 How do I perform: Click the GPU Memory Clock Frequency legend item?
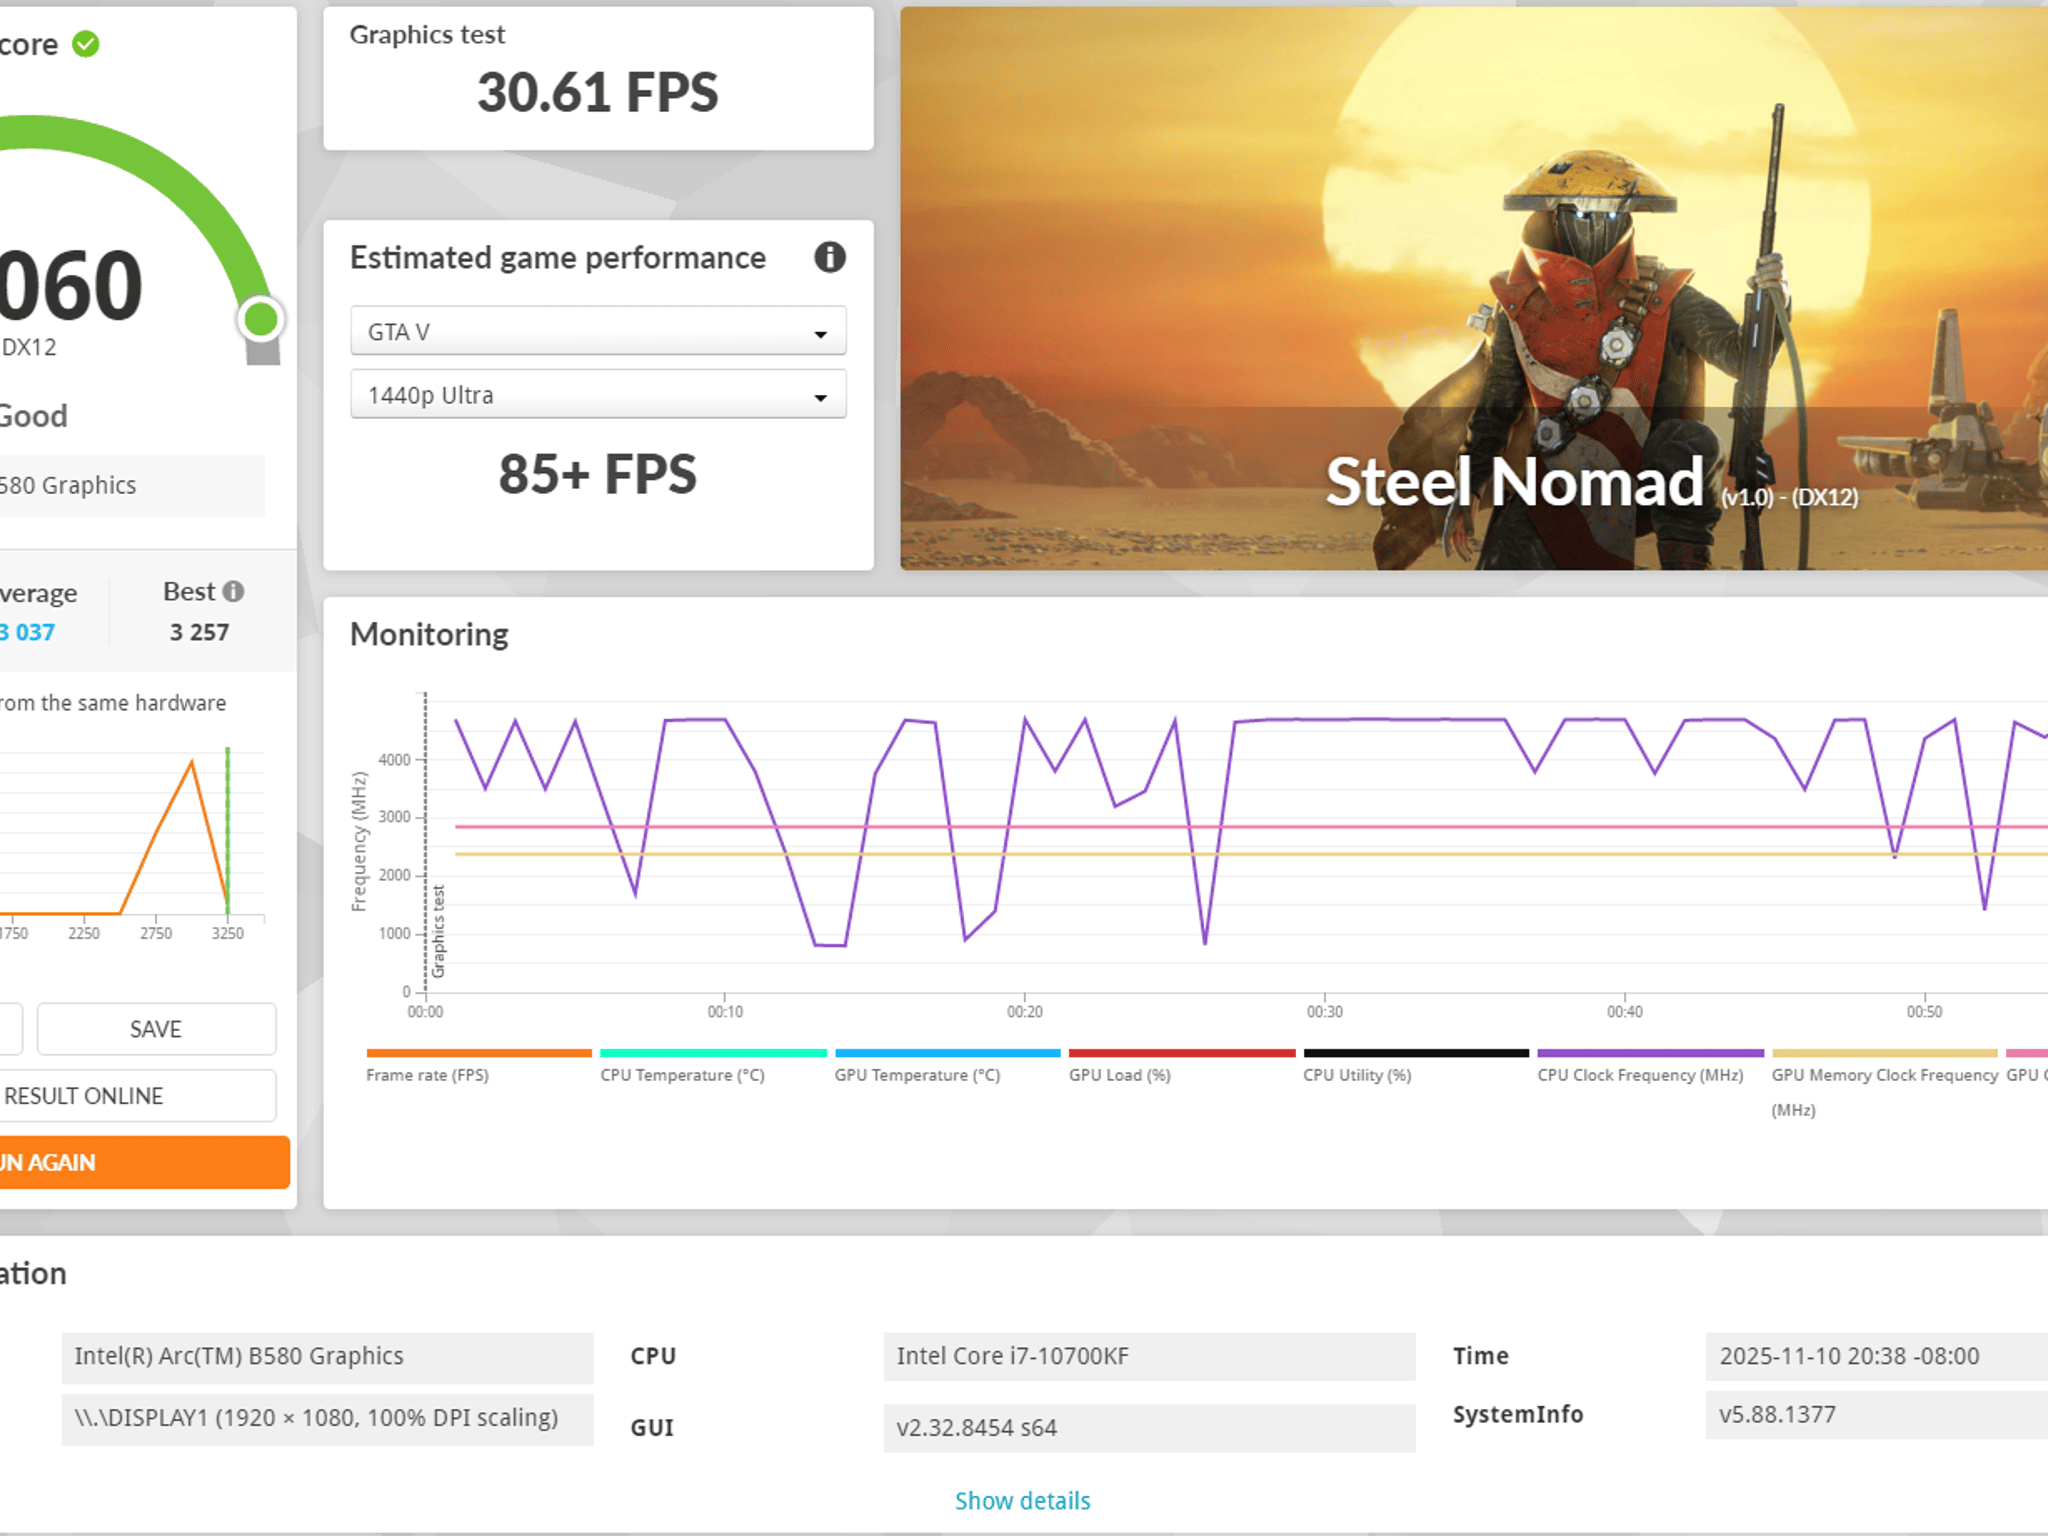1884,1076
